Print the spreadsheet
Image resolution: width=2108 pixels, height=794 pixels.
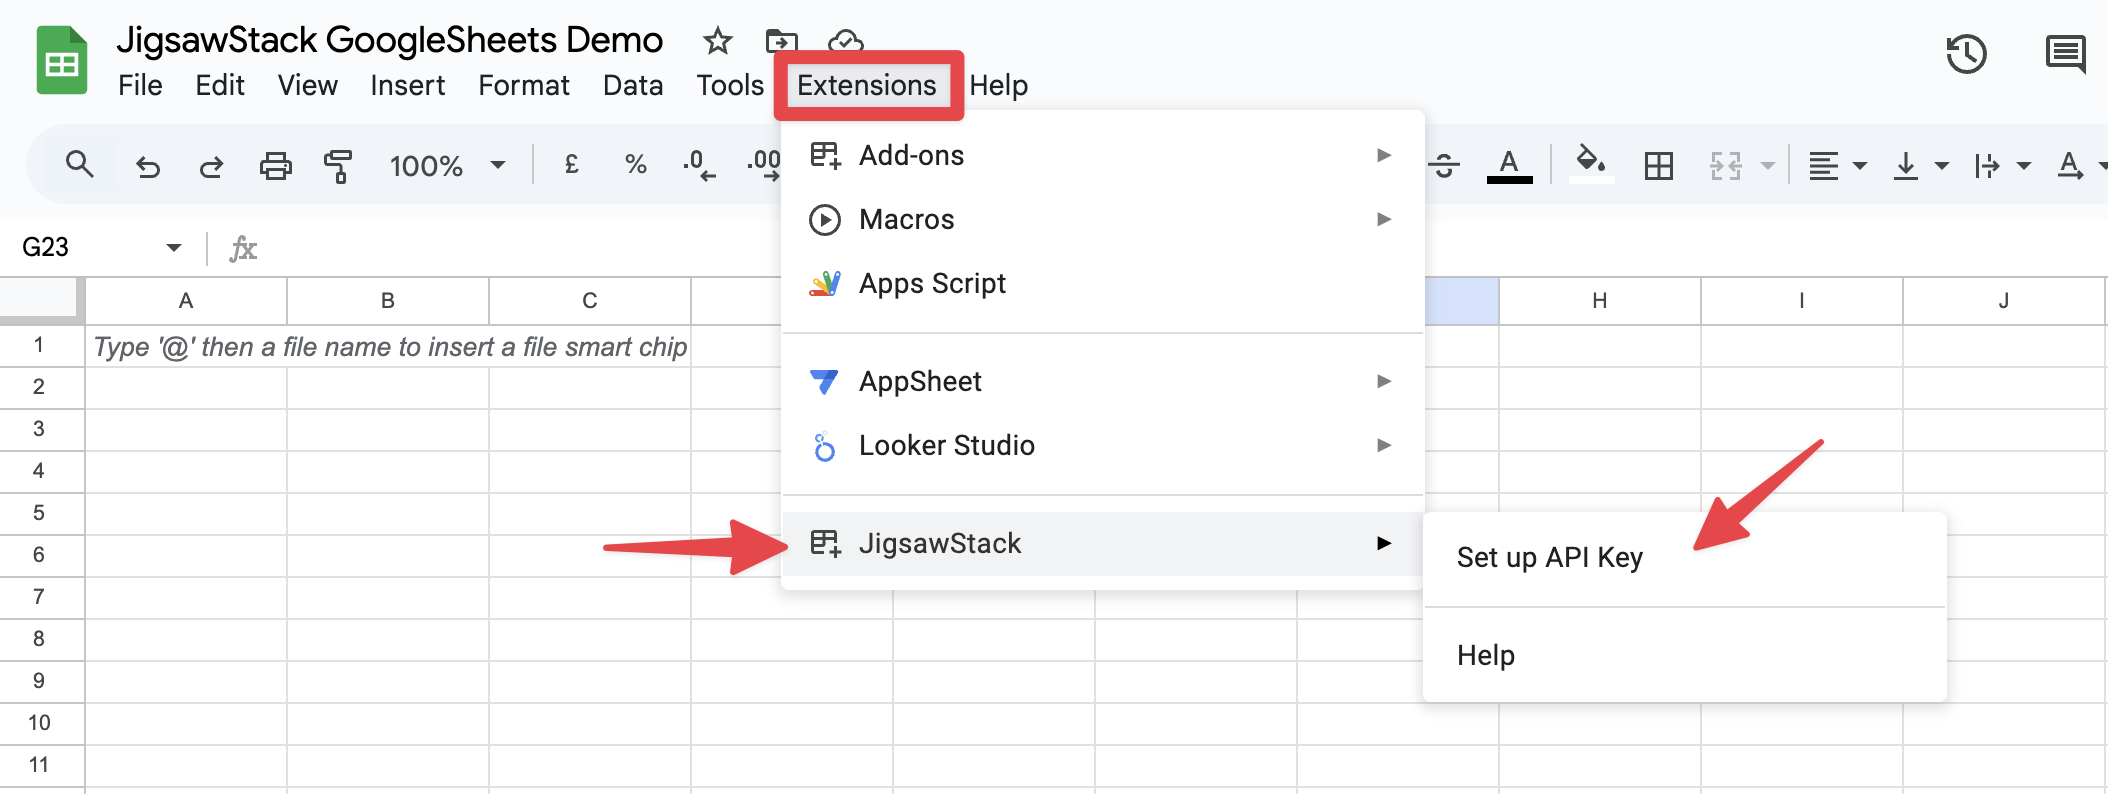(275, 166)
